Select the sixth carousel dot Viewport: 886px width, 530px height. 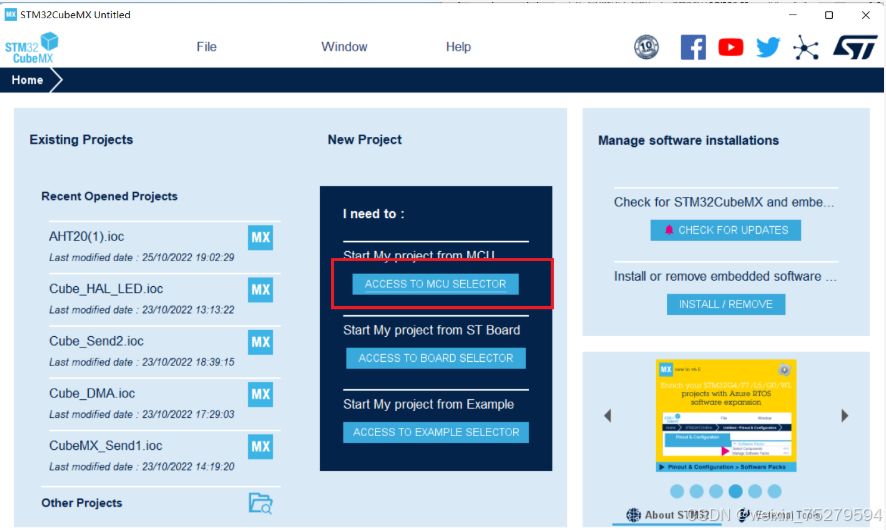pyautogui.click(x=775, y=491)
